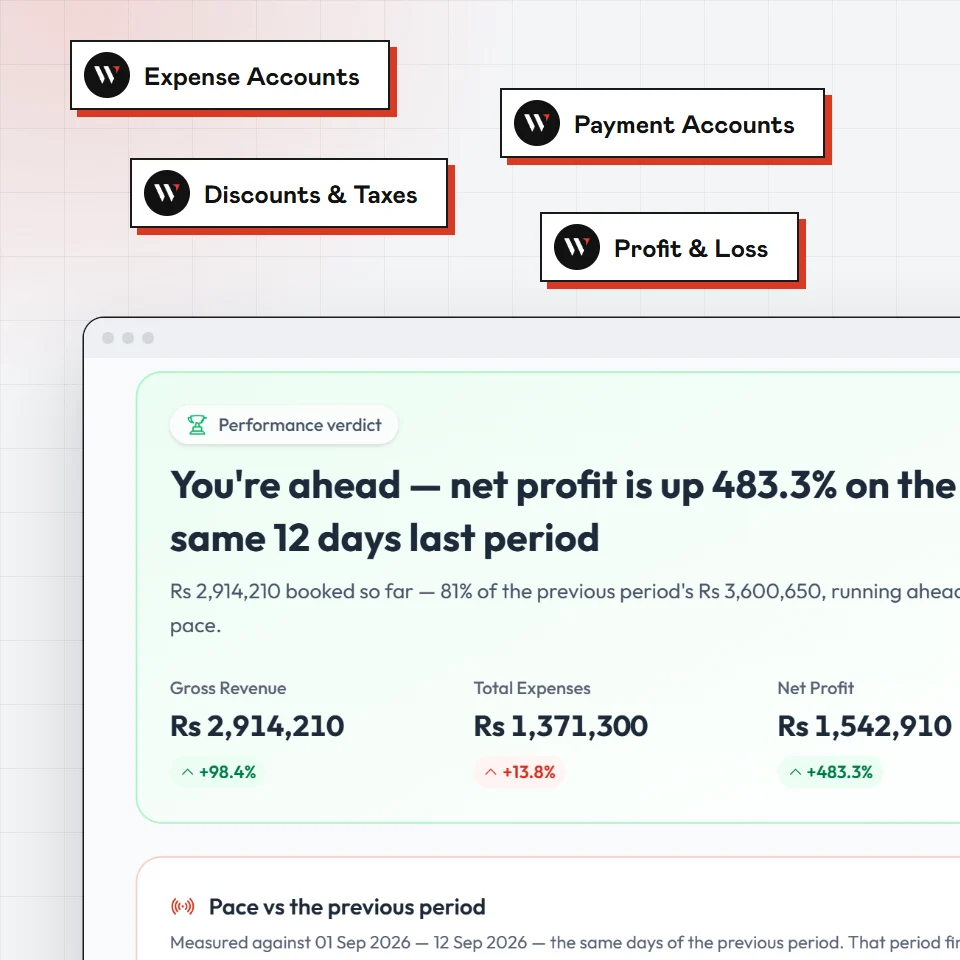The width and height of the screenshot is (960, 960).
Task: Select the Profit & Loss label
Action: click(691, 249)
